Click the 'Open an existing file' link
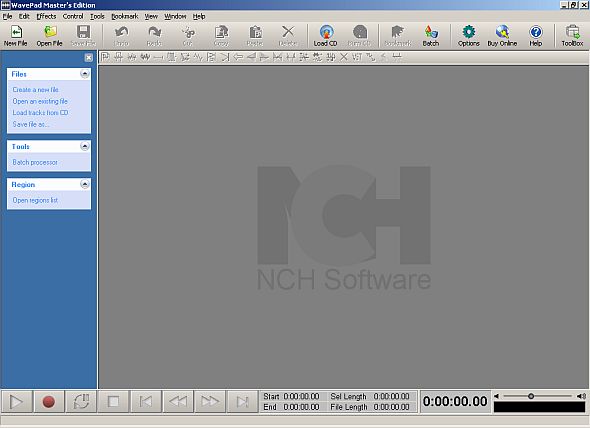The height and width of the screenshot is (428, 590). point(40,101)
